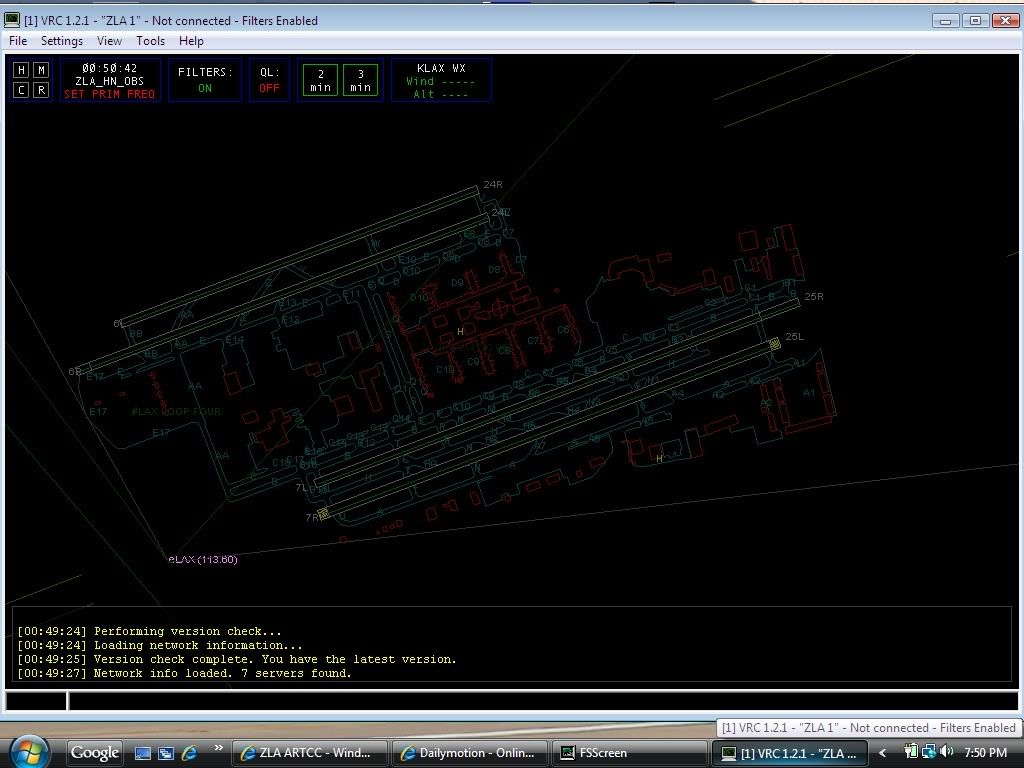Select the 2 min timer button

(320, 80)
